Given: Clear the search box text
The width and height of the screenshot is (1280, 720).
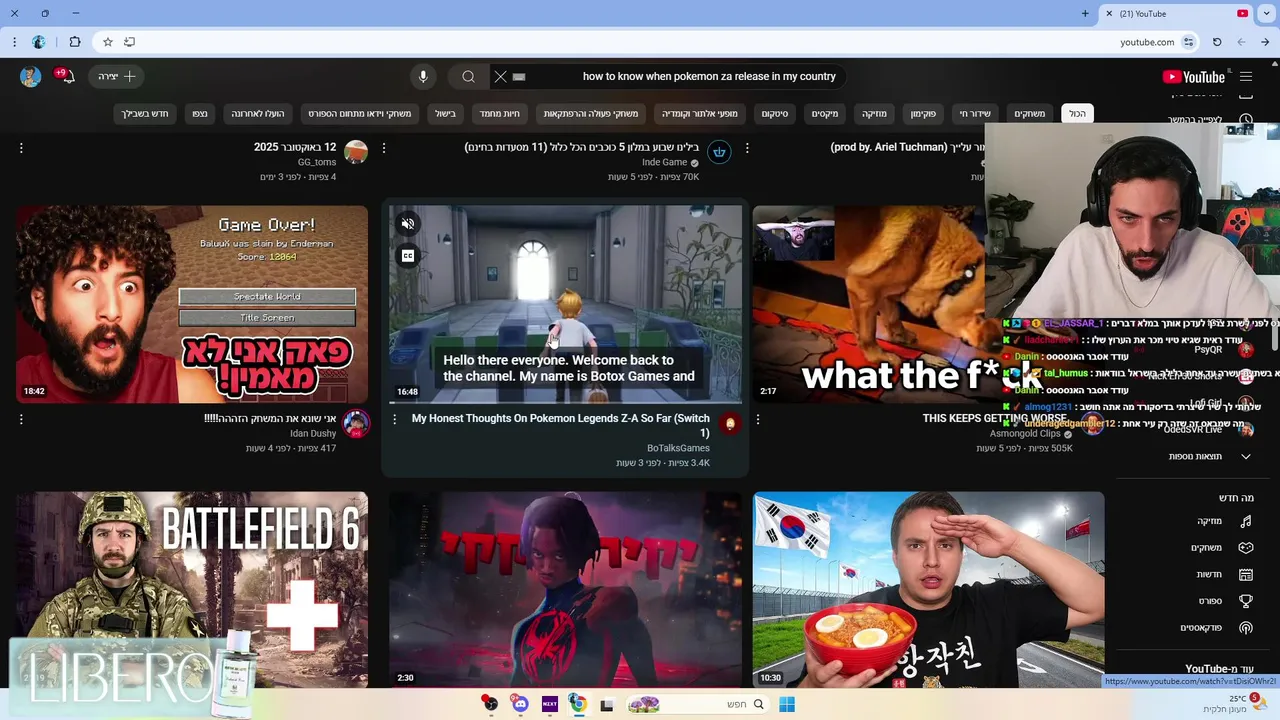Looking at the screenshot, I should point(501,77).
